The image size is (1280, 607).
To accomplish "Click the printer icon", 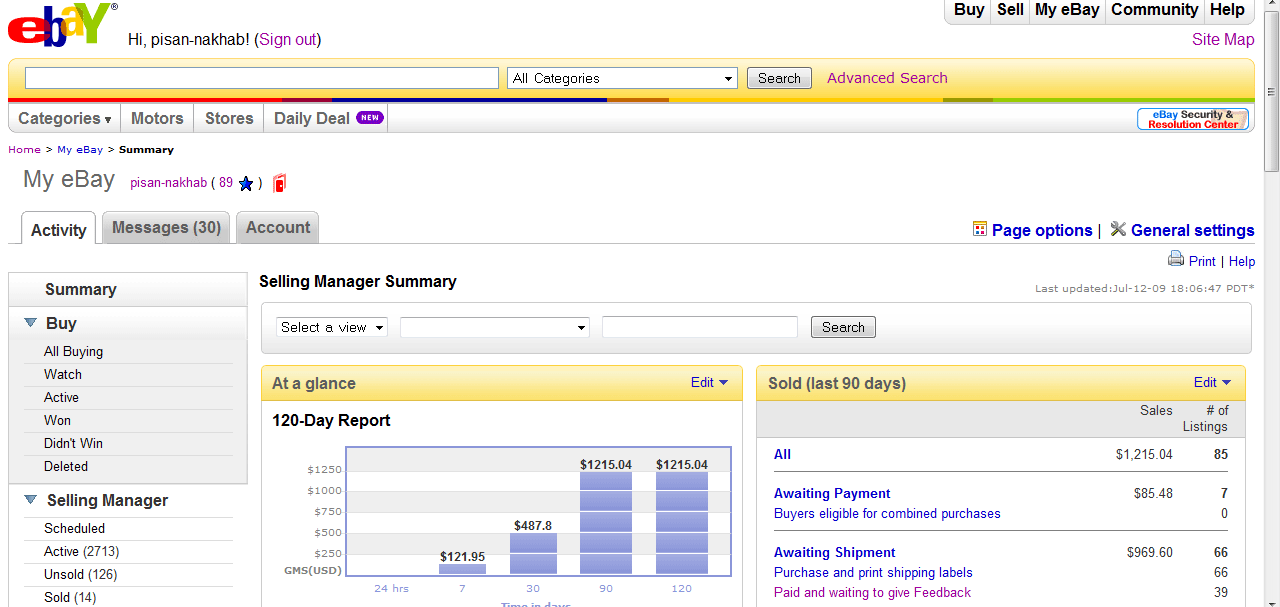I will point(1176,259).
